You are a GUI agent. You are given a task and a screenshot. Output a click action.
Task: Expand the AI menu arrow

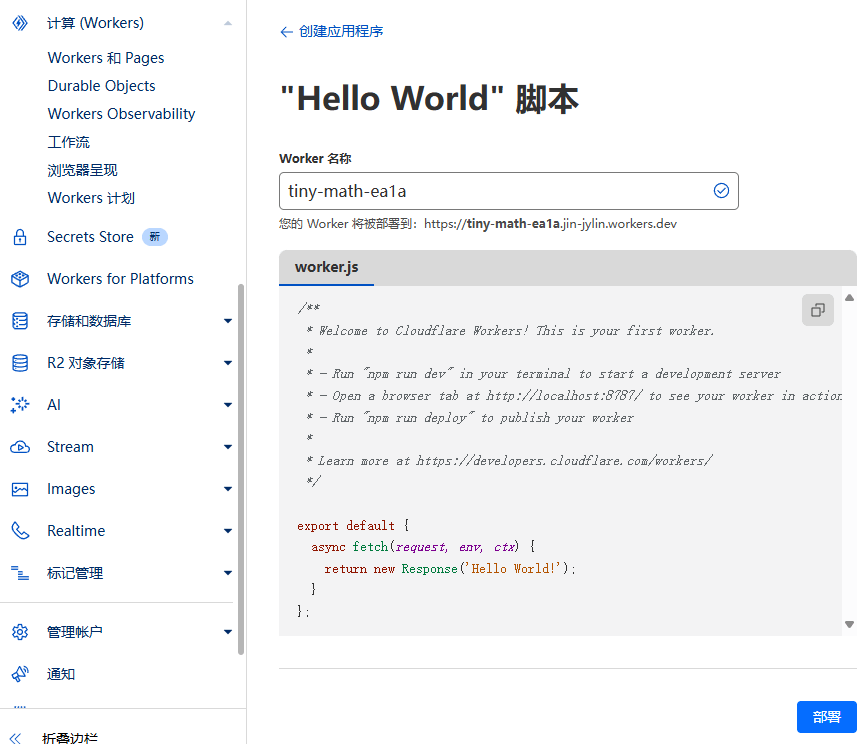(x=228, y=405)
